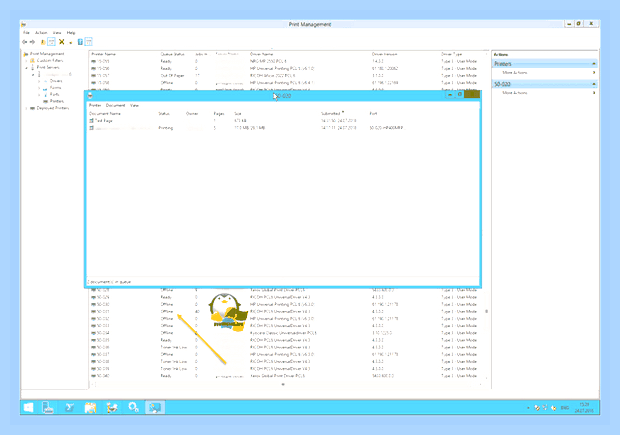Screen dimensions: 620x435
Task: Open the File menu in Print Management
Action: click(x=26, y=33)
